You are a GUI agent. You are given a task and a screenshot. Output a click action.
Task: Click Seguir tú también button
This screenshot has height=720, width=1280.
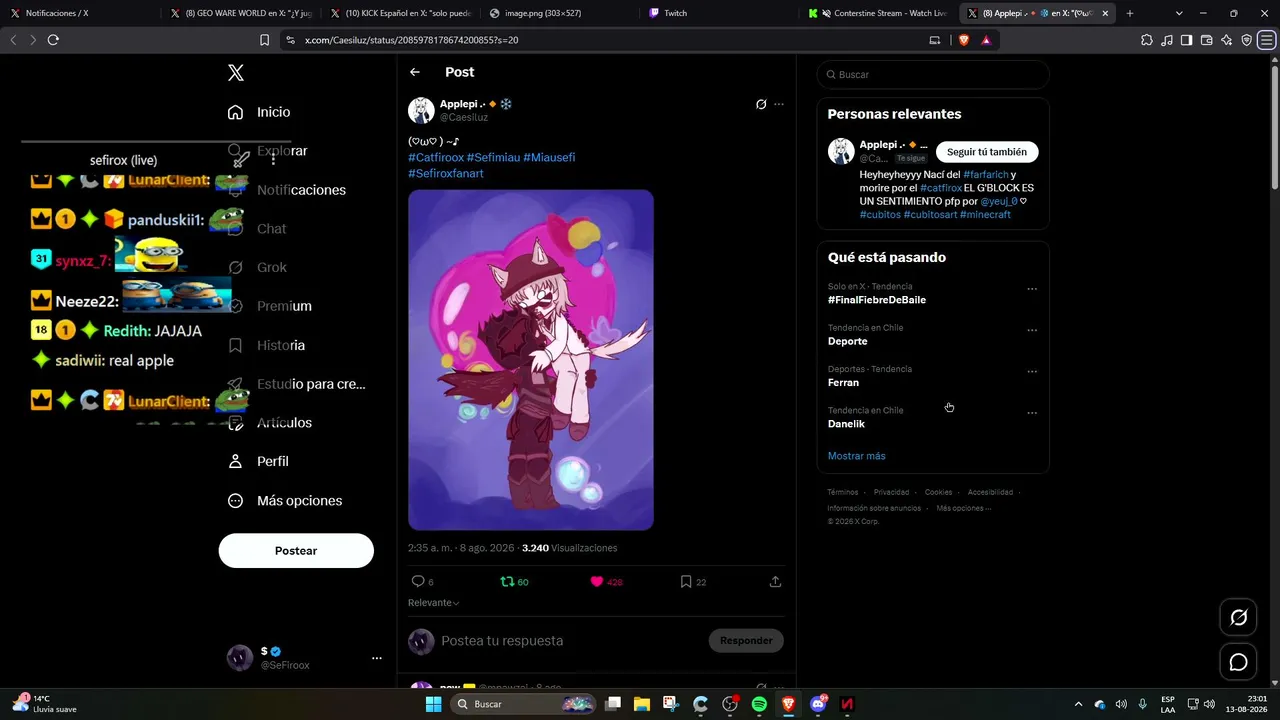coord(987,152)
